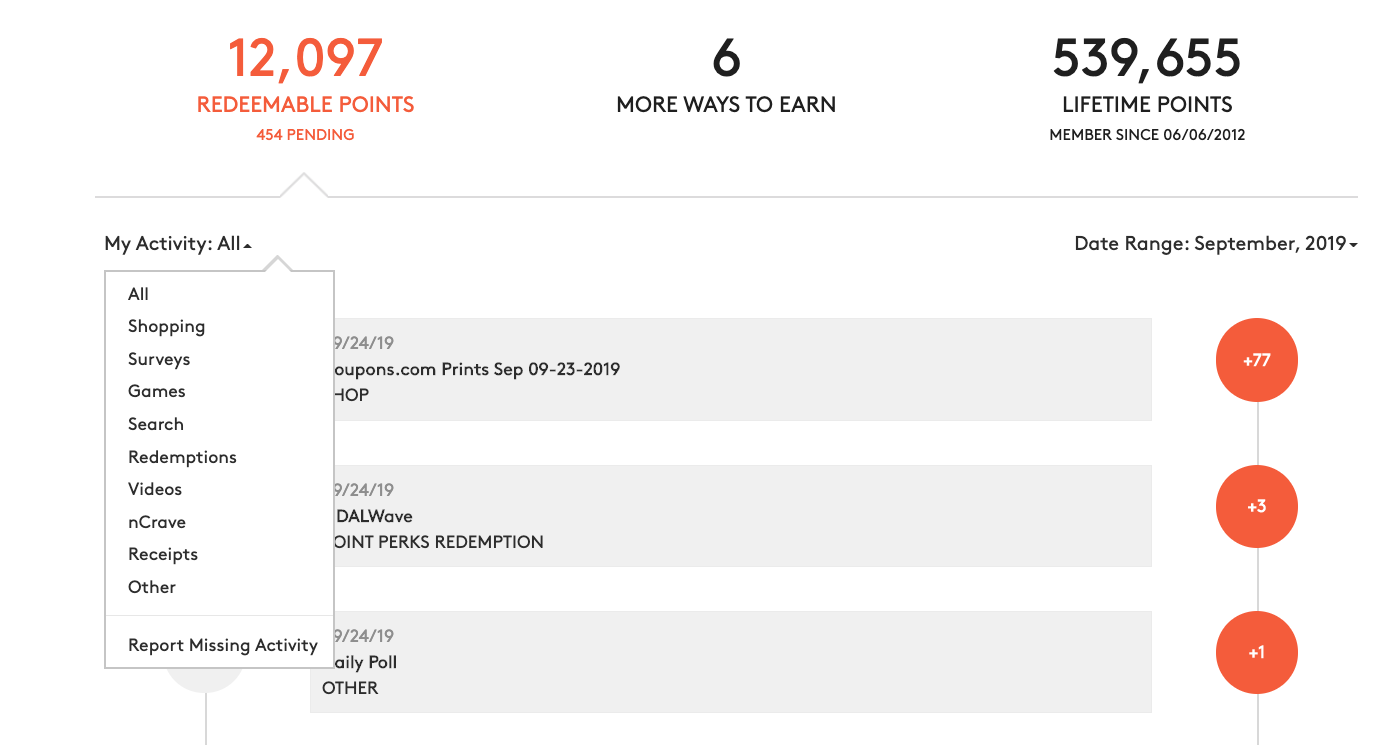The height and width of the screenshot is (745, 1384).
Task: Open the Date Range September, 2019 dropdown
Action: (x=1215, y=243)
